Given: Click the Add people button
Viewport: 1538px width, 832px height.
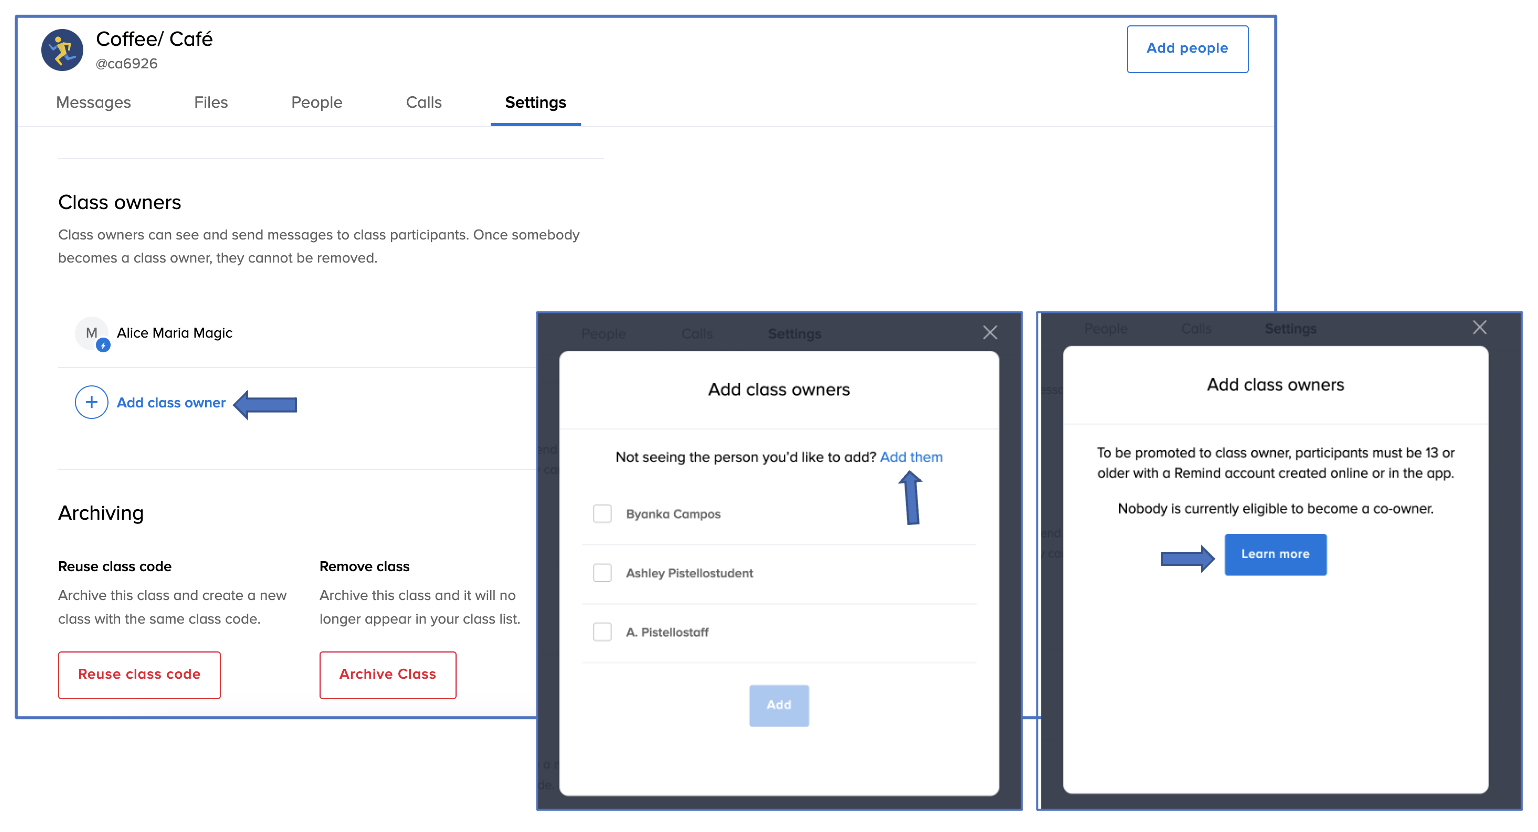Looking at the screenshot, I should tap(1187, 49).
